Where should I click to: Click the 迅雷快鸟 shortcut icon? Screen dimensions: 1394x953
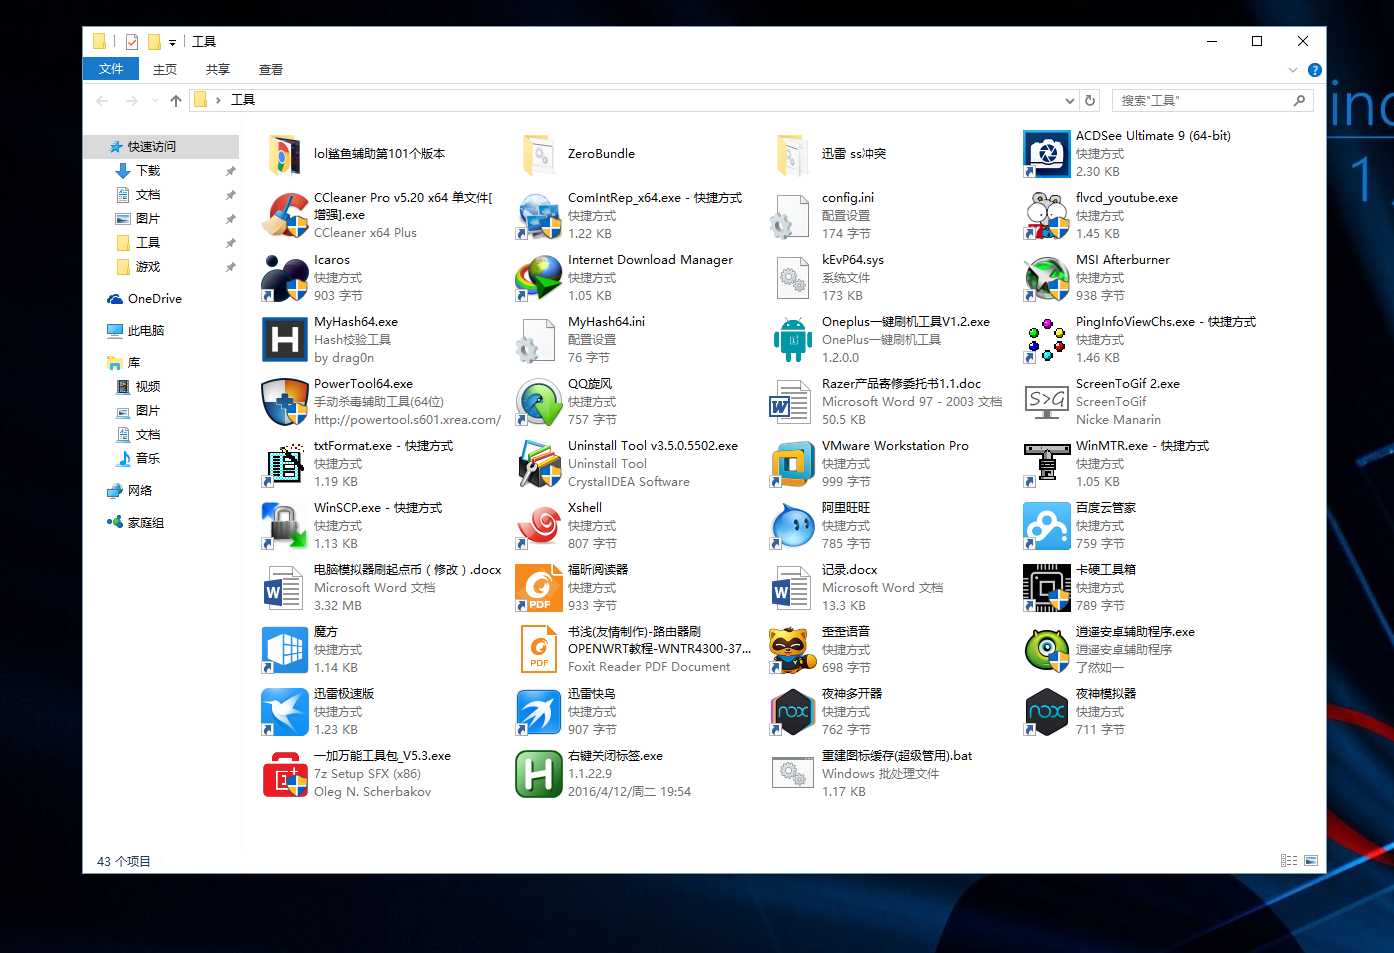(539, 712)
